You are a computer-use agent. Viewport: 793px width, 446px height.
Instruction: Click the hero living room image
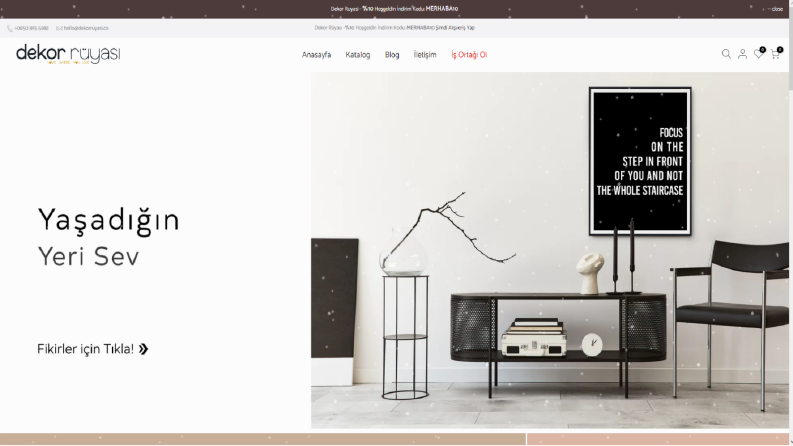coord(550,250)
